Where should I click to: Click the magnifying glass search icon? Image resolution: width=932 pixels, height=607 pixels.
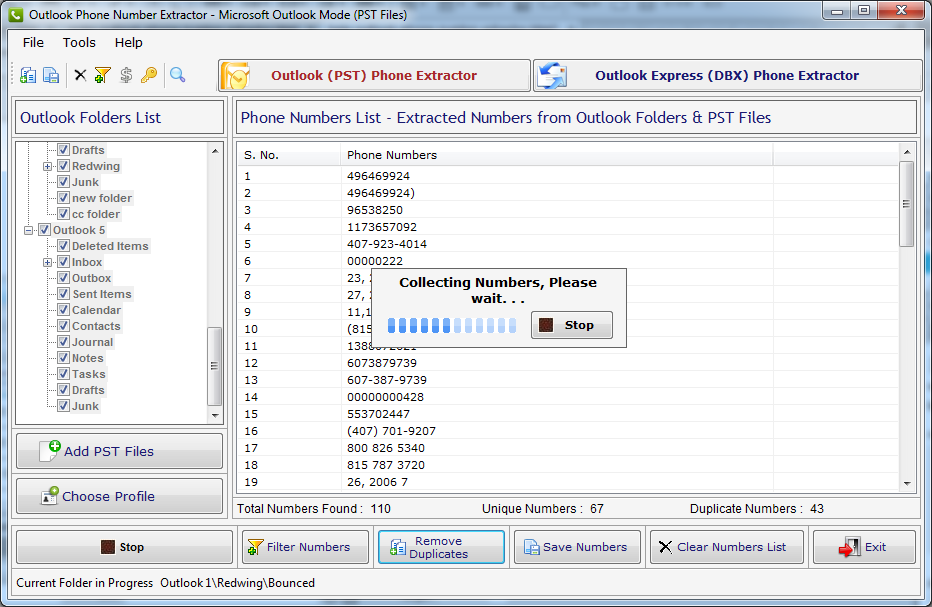(x=177, y=75)
